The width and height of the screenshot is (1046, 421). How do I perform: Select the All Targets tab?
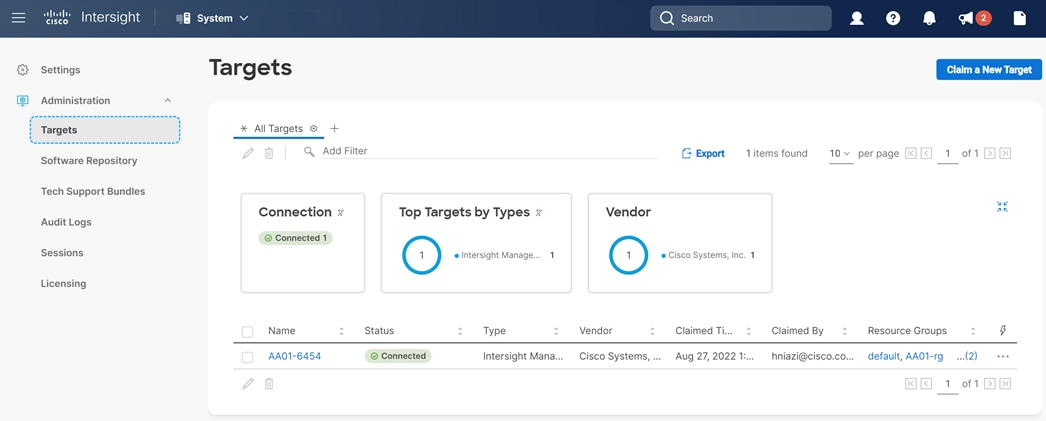click(x=278, y=128)
